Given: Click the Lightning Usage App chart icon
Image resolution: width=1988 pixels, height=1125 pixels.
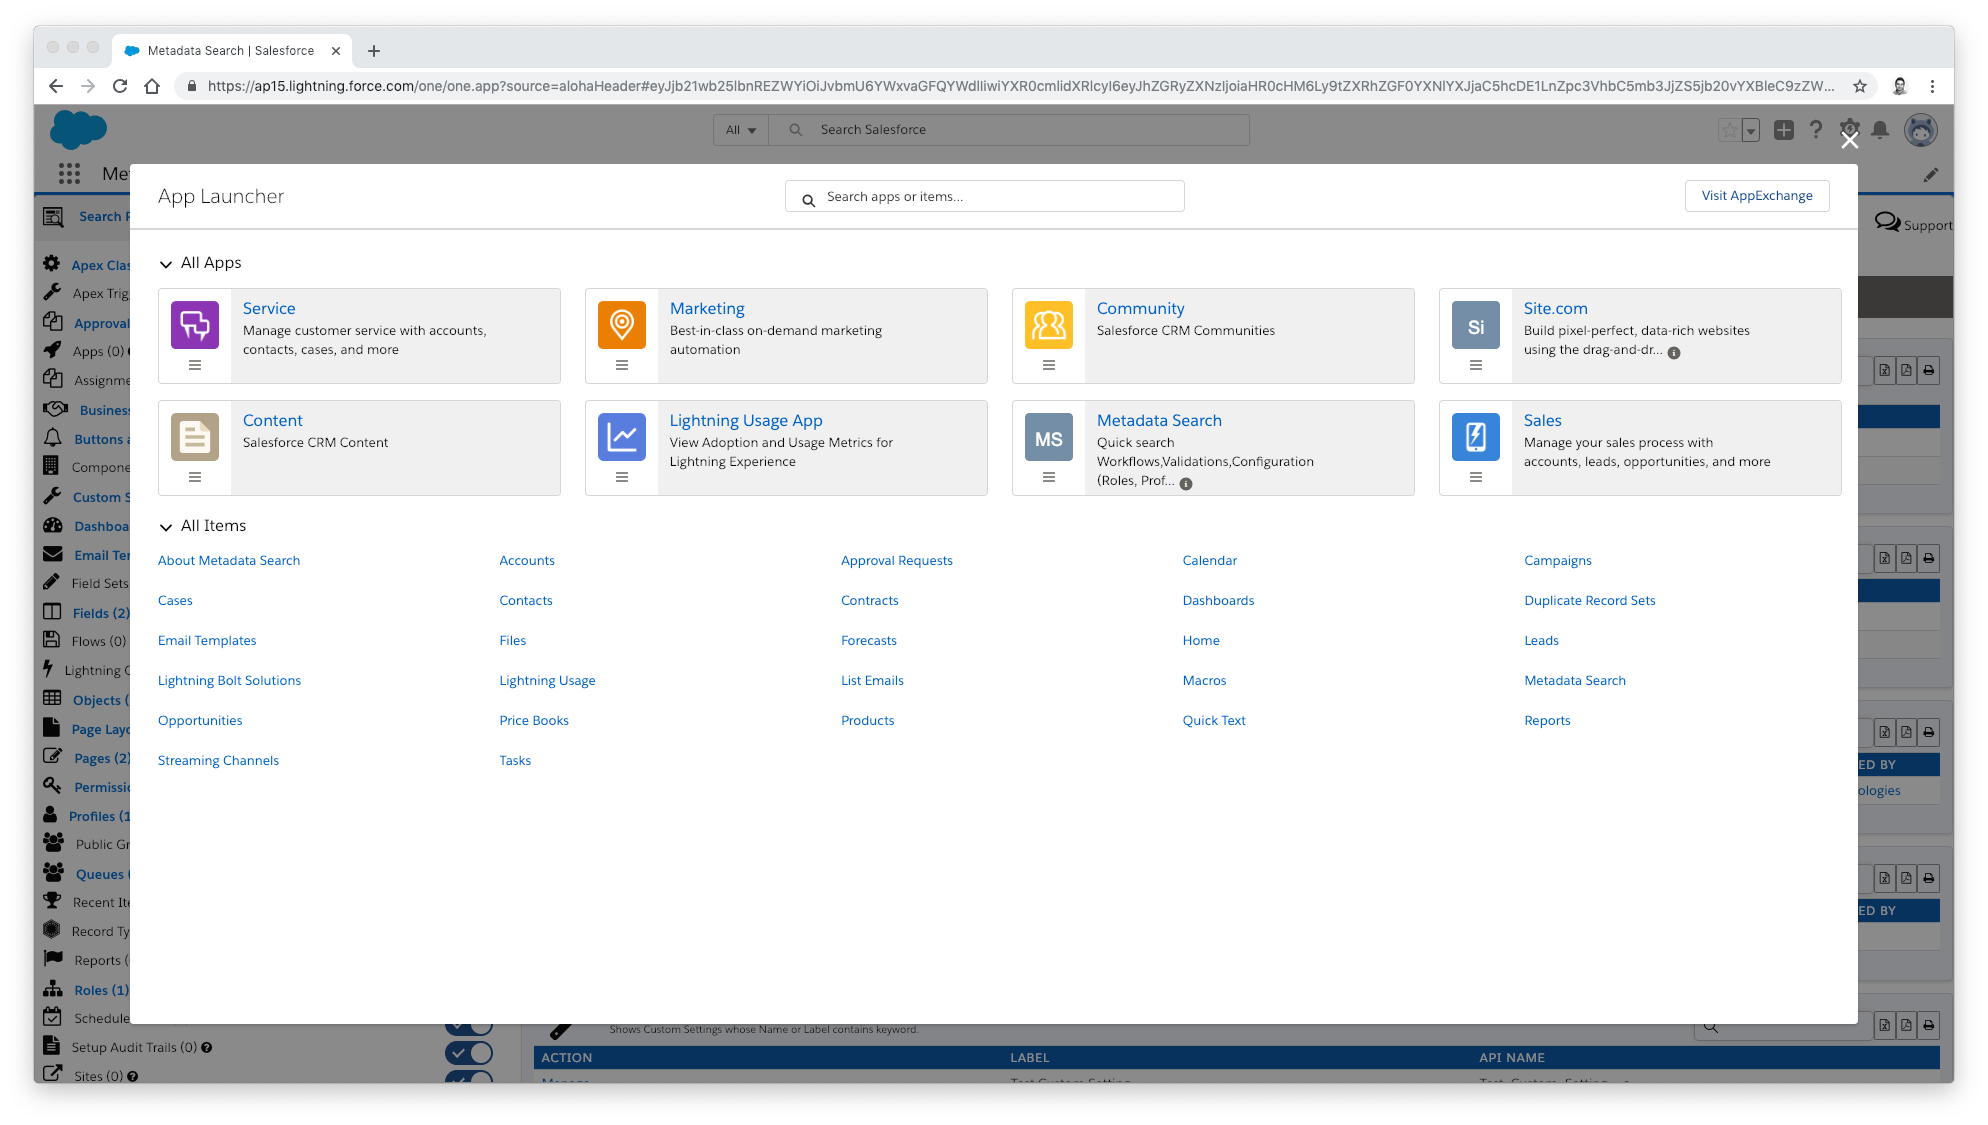Looking at the screenshot, I should (x=622, y=436).
